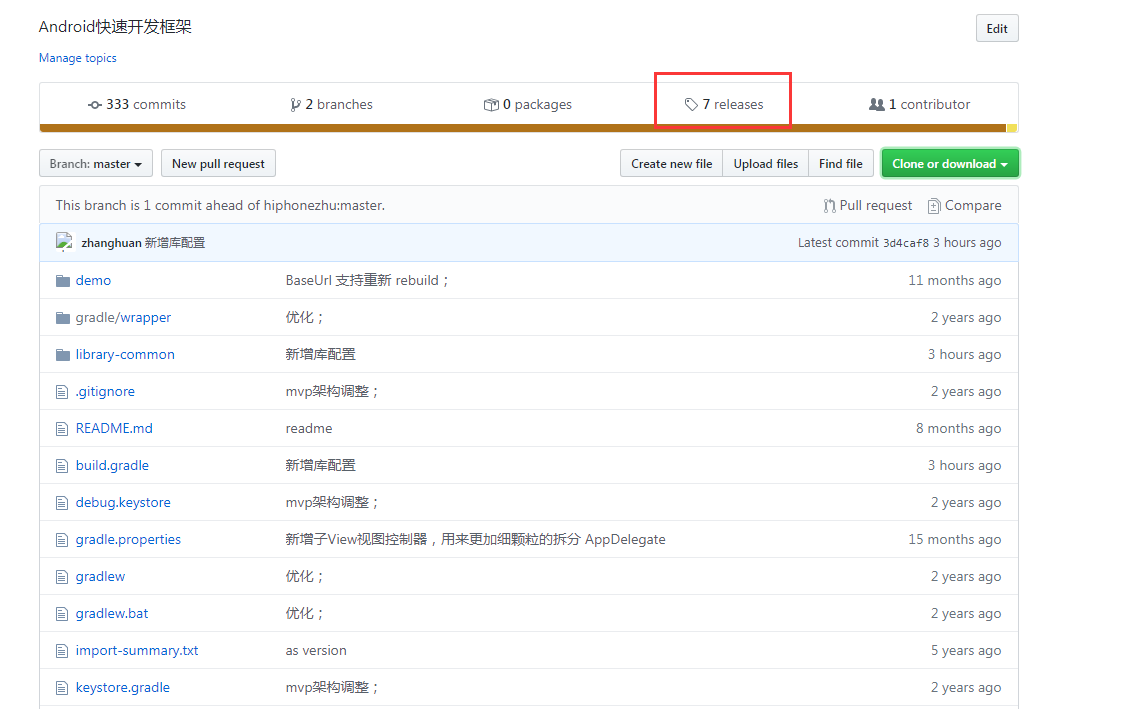Click the file icon for gradle.properties
This screenshot has height=709, width=1146.
point(62,540)
